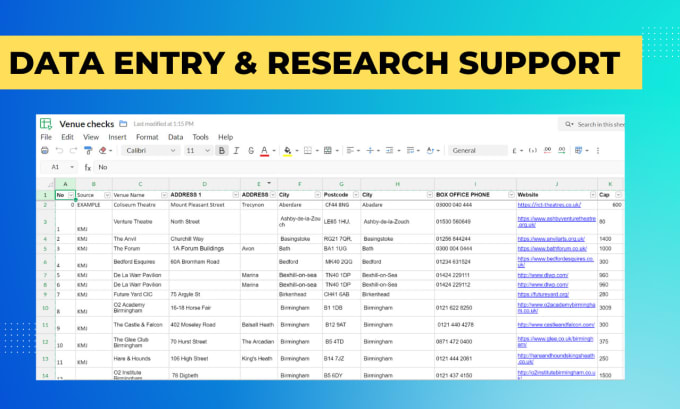Toggle Strikethrough formatting
Image resolution: width=680 pixels, height=409 pixels.
251,151
